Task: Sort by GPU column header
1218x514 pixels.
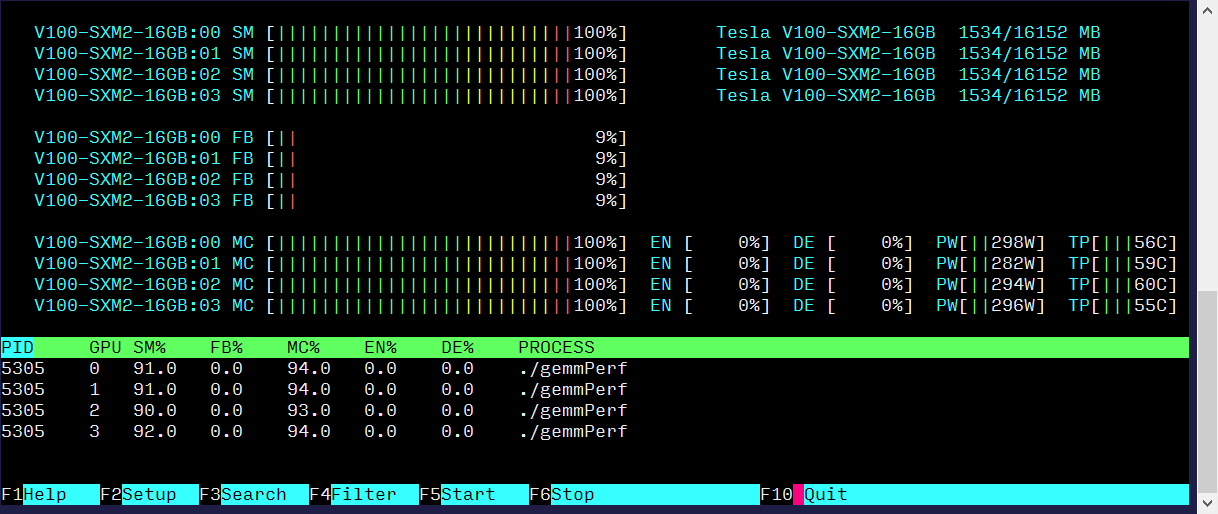Action: tap(106, 348)
